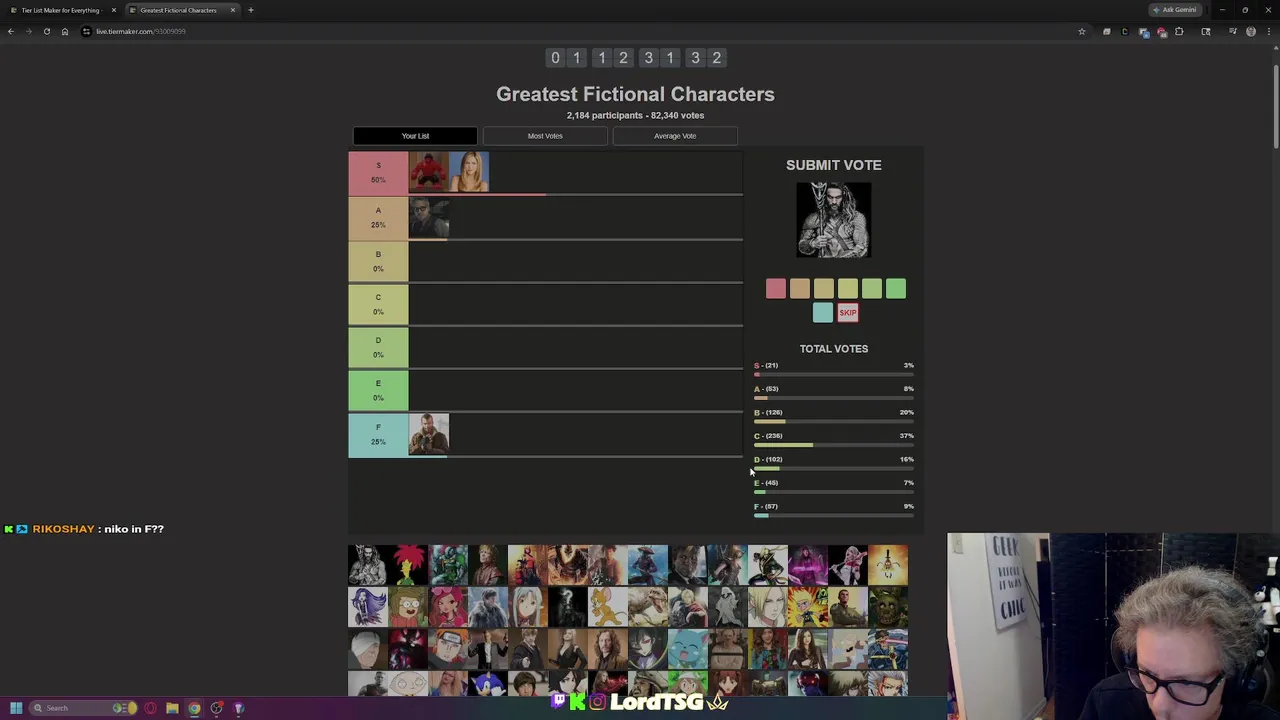Viewport: 1280px width, 720px height.
Task: Click the first countdown digit 0
Action: click(x=555, y=58)
